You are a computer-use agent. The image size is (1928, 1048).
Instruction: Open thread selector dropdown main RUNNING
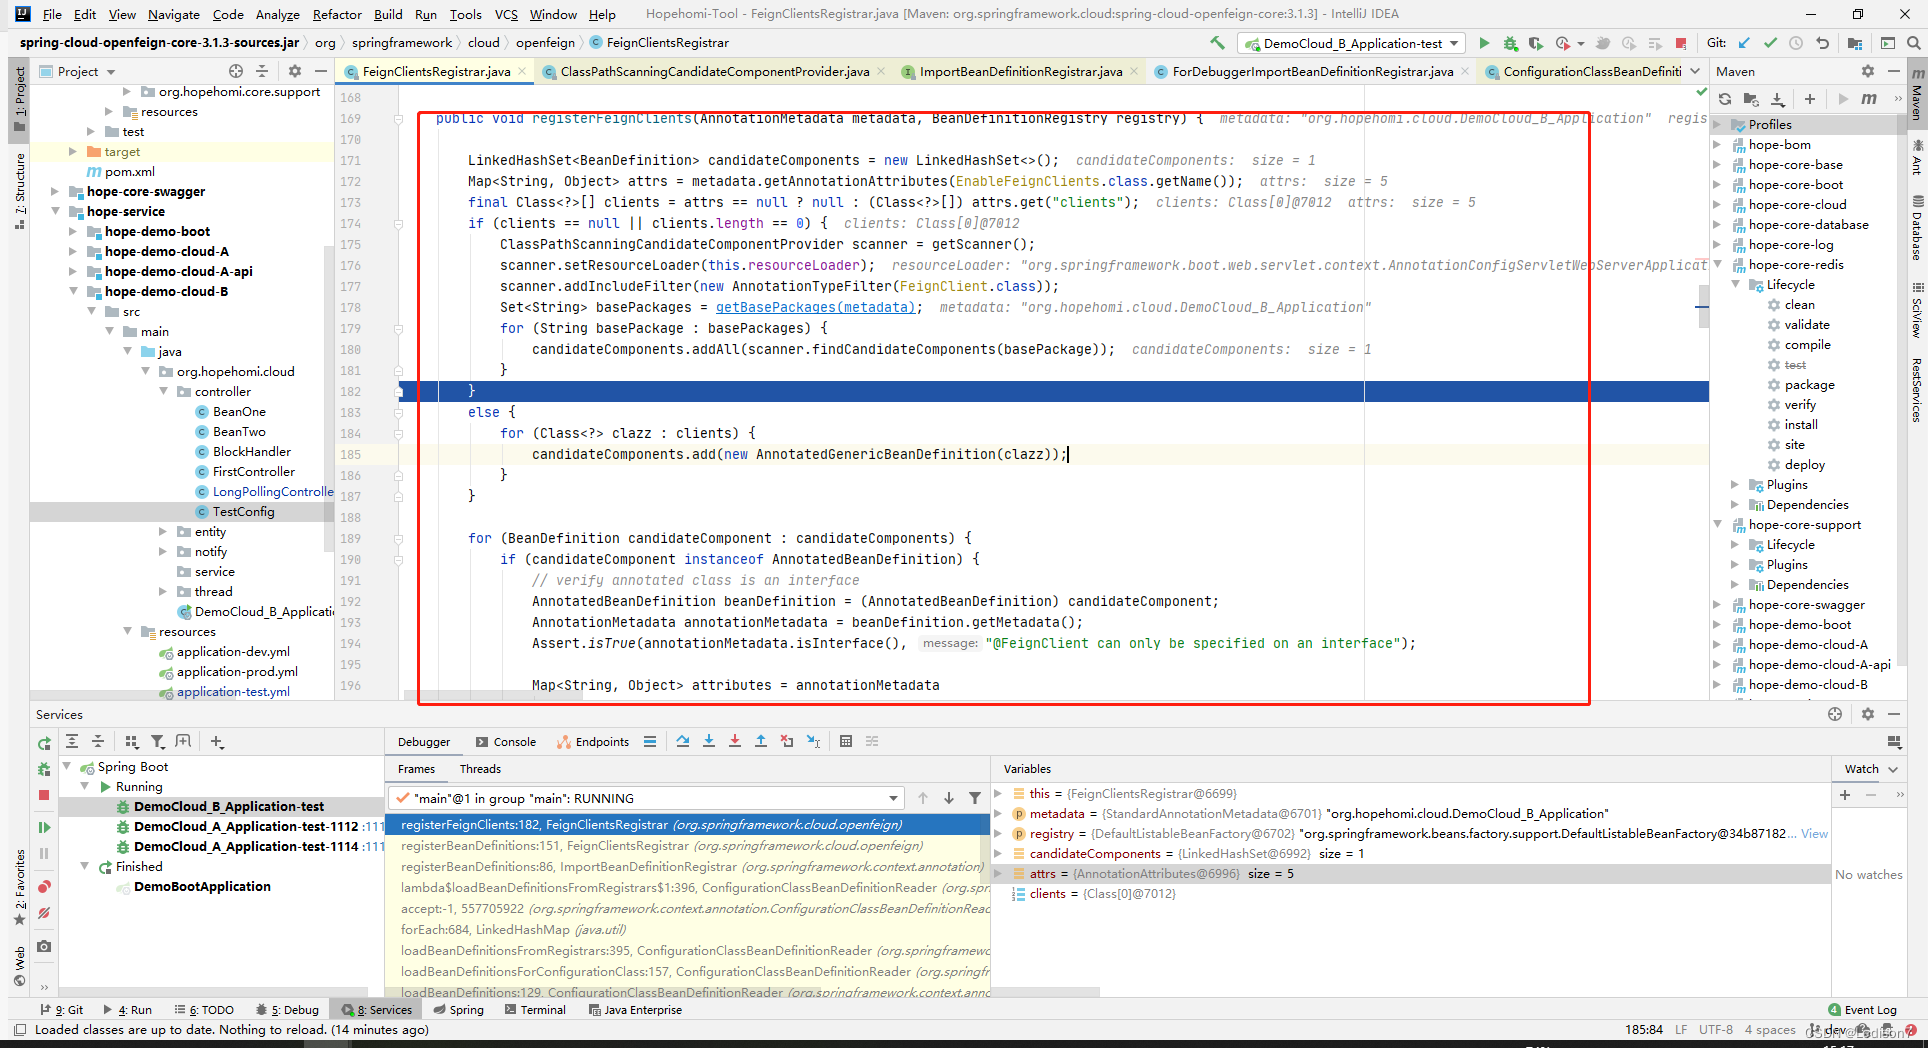tap(647, 798)
